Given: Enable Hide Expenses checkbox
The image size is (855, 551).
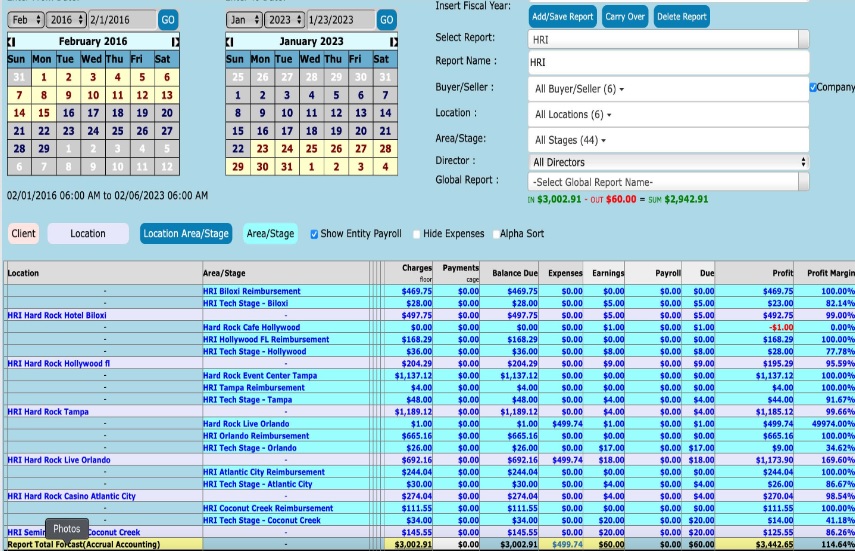Looking at the screenshot, I should tap(417, 234).
